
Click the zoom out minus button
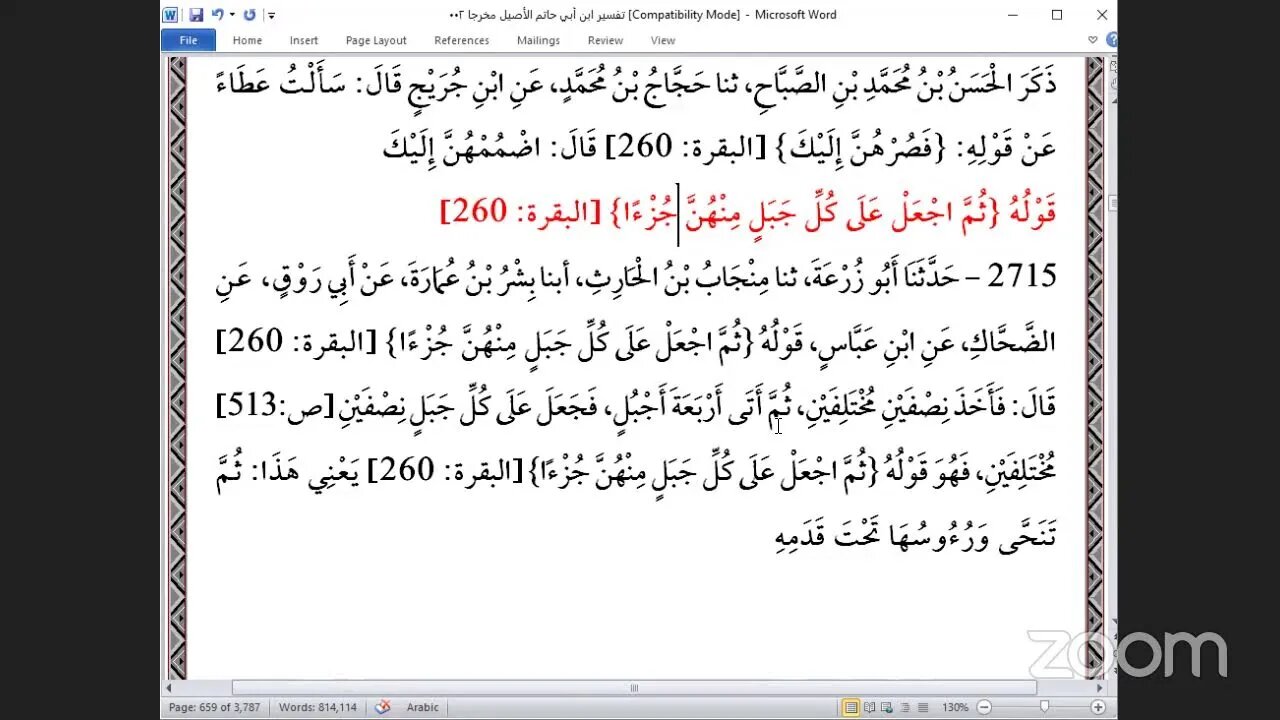[983, 707]
